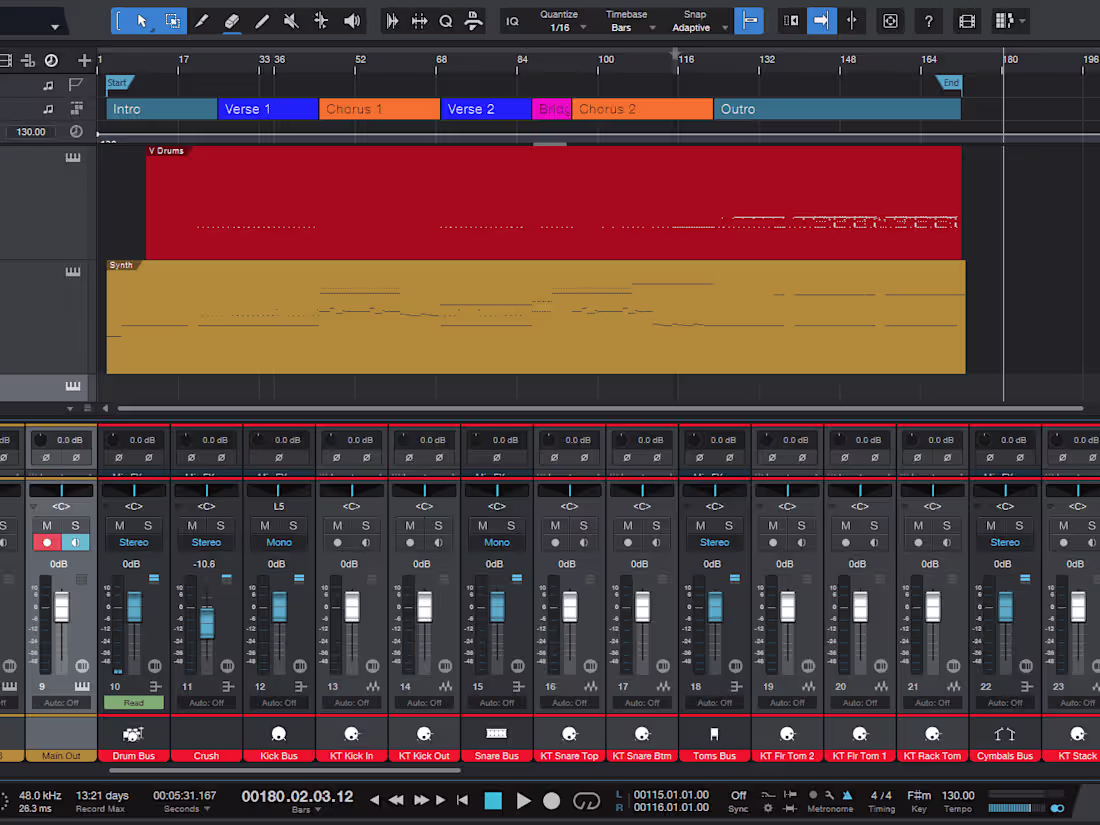Solo the Crush channel

(x=220, y=525)
